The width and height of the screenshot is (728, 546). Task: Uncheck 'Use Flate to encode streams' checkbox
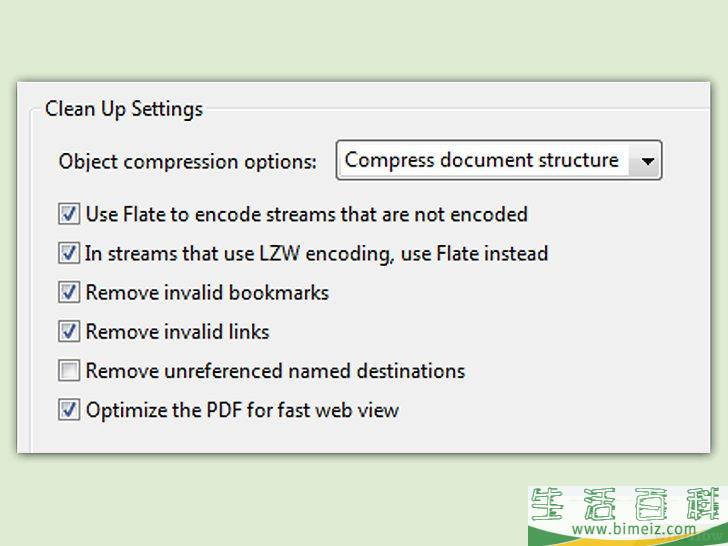pyautogui.click(x=69, y=214)
